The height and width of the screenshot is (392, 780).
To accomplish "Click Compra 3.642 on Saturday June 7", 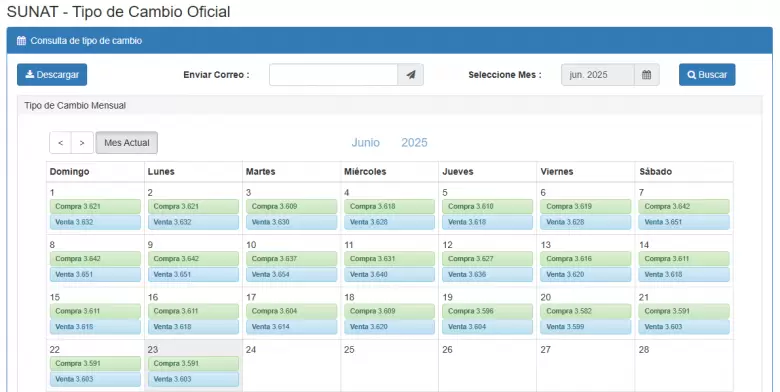I will pyautogui.click(x=684, y=206).
